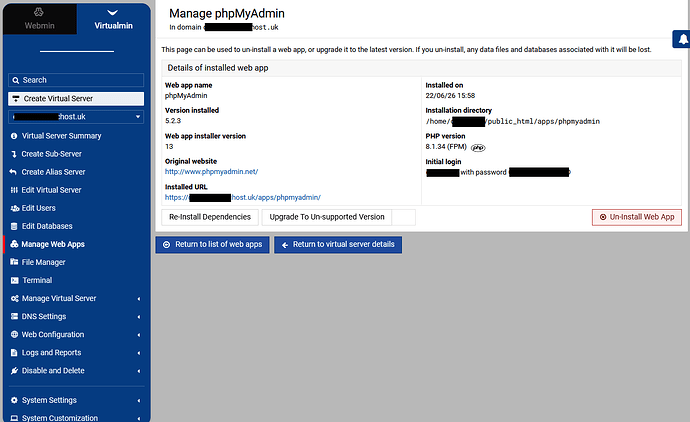Image resolution: width=690 pixels, height=422 pixels.
Task: Click the Edit Users people icon
Action: [15, 208]
